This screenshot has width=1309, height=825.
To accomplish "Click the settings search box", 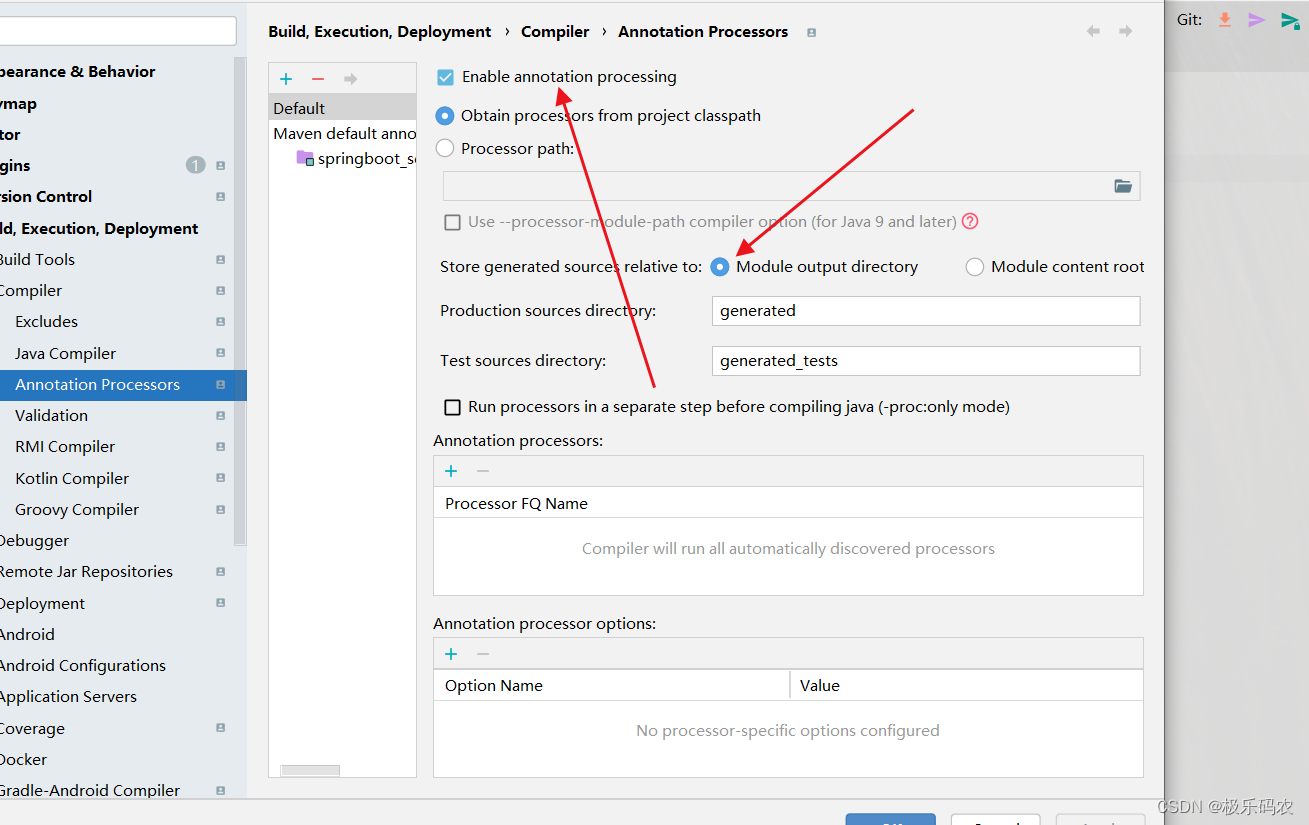I will pyautogui.click(x=118, y=31).
